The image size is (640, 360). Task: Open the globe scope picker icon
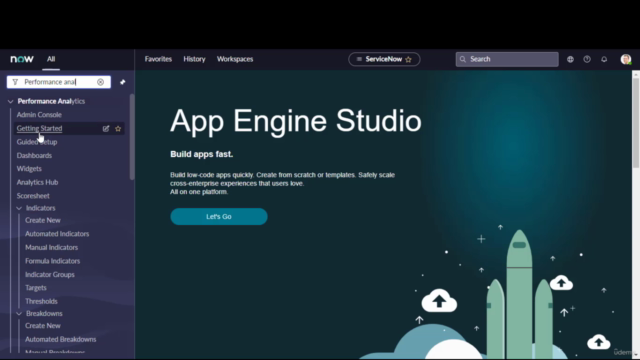coord(570,59)
